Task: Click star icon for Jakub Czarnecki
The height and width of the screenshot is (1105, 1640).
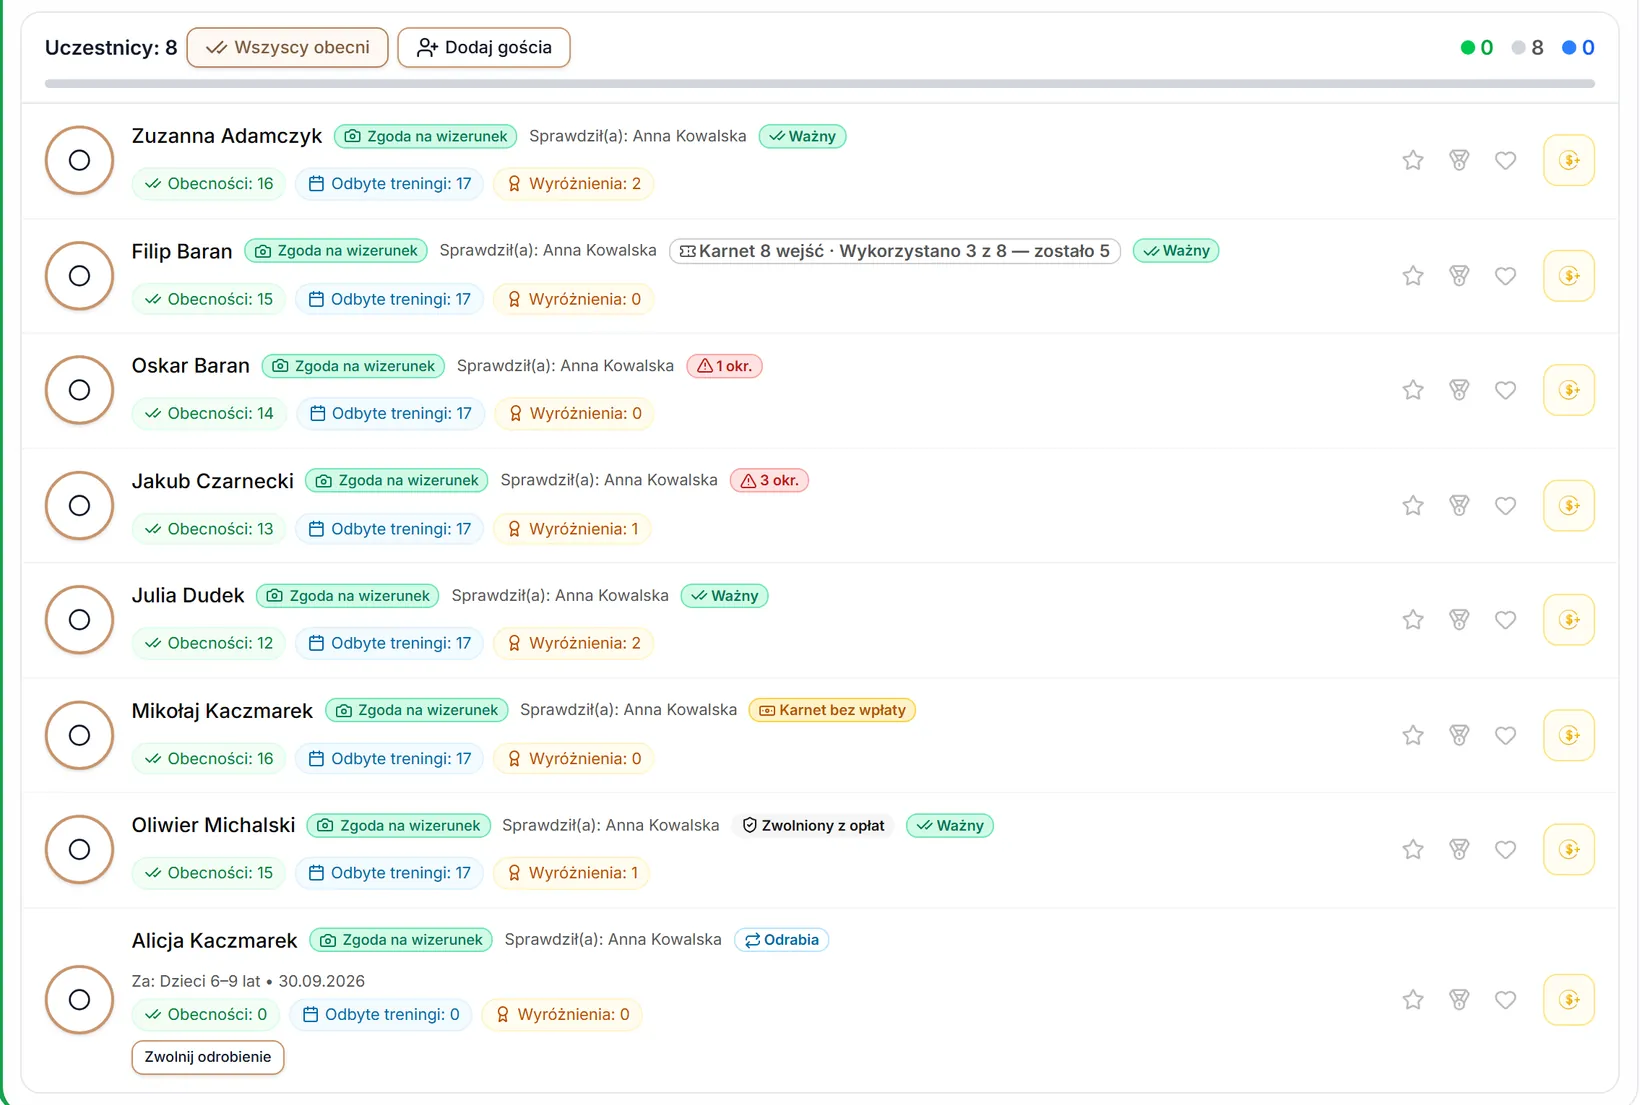Action: (1412, 505)
